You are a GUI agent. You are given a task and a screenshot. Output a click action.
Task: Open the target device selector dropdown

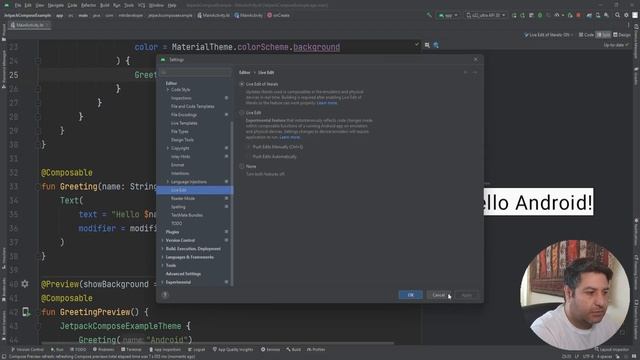[x=486, y=15]
